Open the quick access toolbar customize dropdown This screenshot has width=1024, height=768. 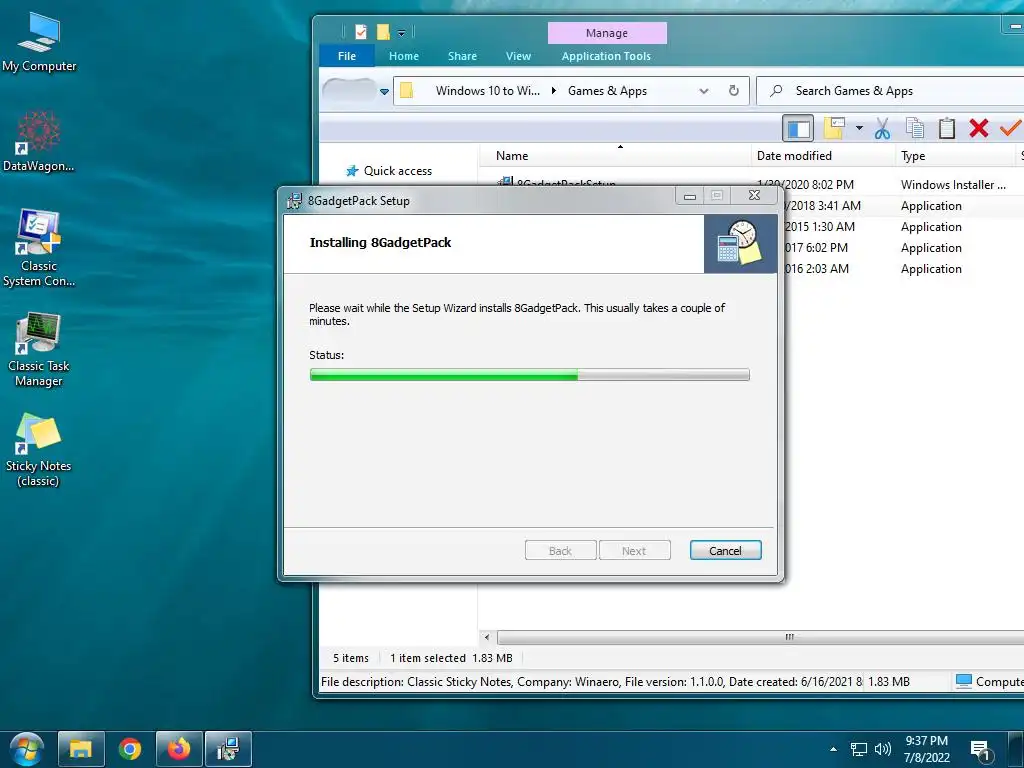click(402, 33)
